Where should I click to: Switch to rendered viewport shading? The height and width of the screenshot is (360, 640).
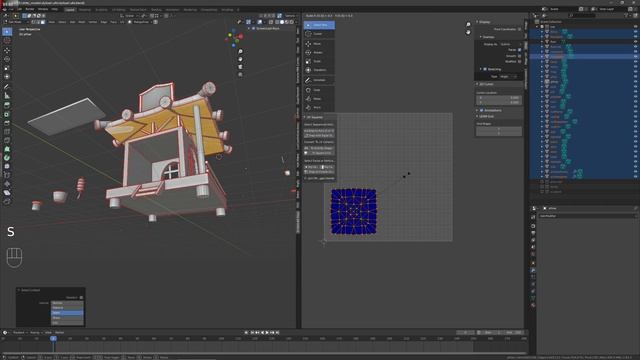click(x=291, y=22)
